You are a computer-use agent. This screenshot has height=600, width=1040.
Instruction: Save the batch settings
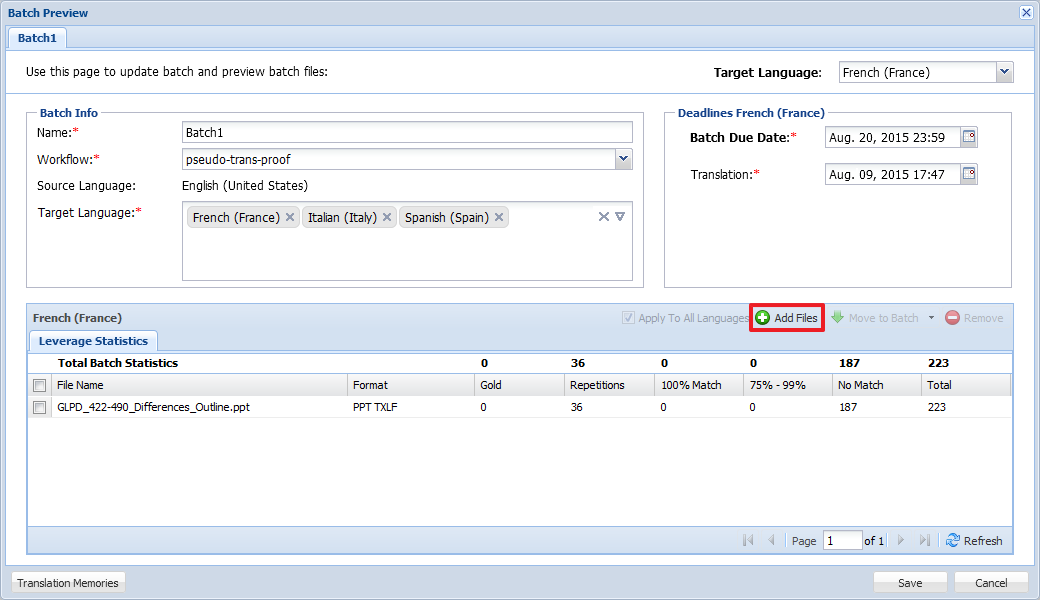click(910, 583)
